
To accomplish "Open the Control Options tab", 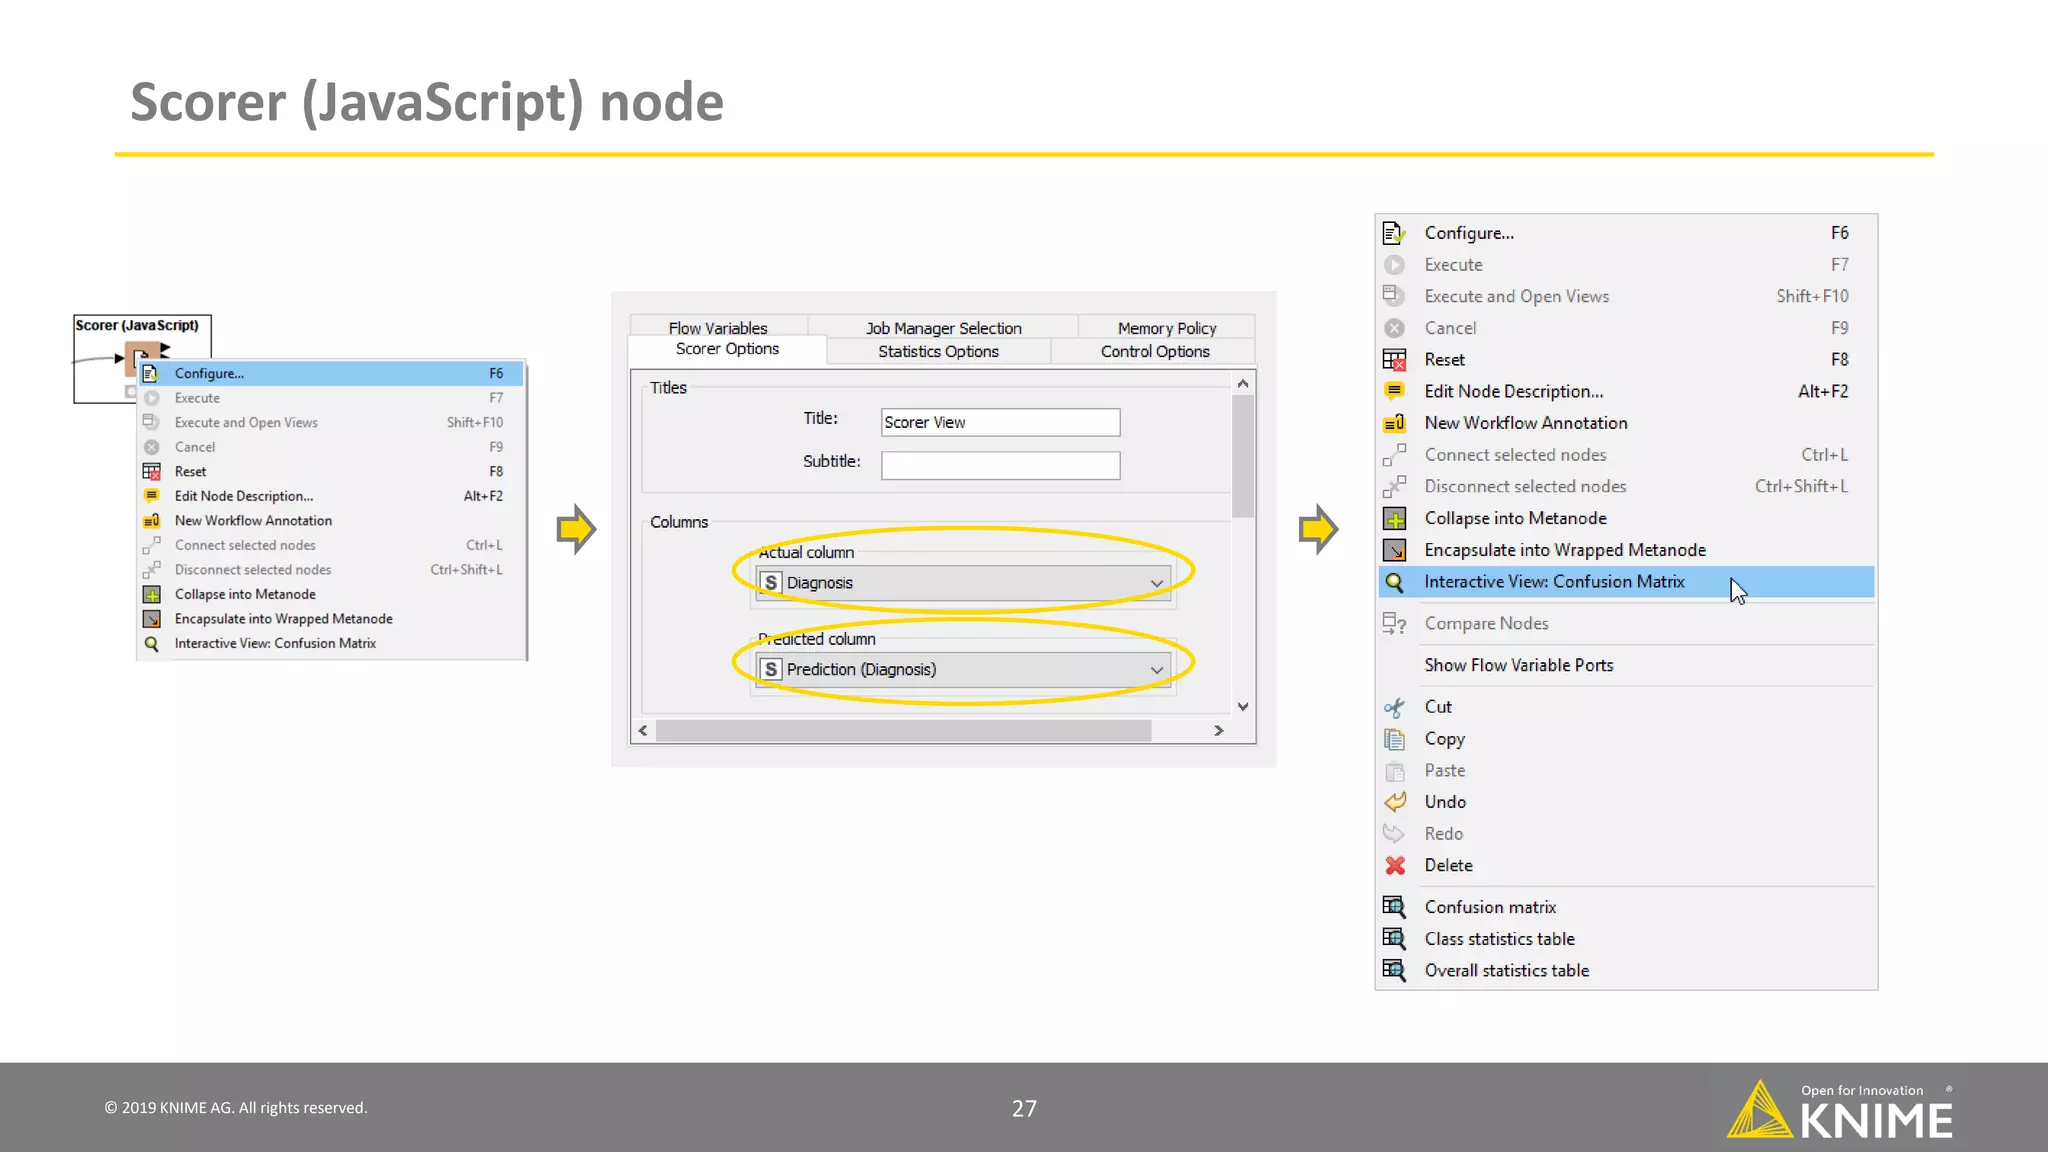I will [1155, 351].
